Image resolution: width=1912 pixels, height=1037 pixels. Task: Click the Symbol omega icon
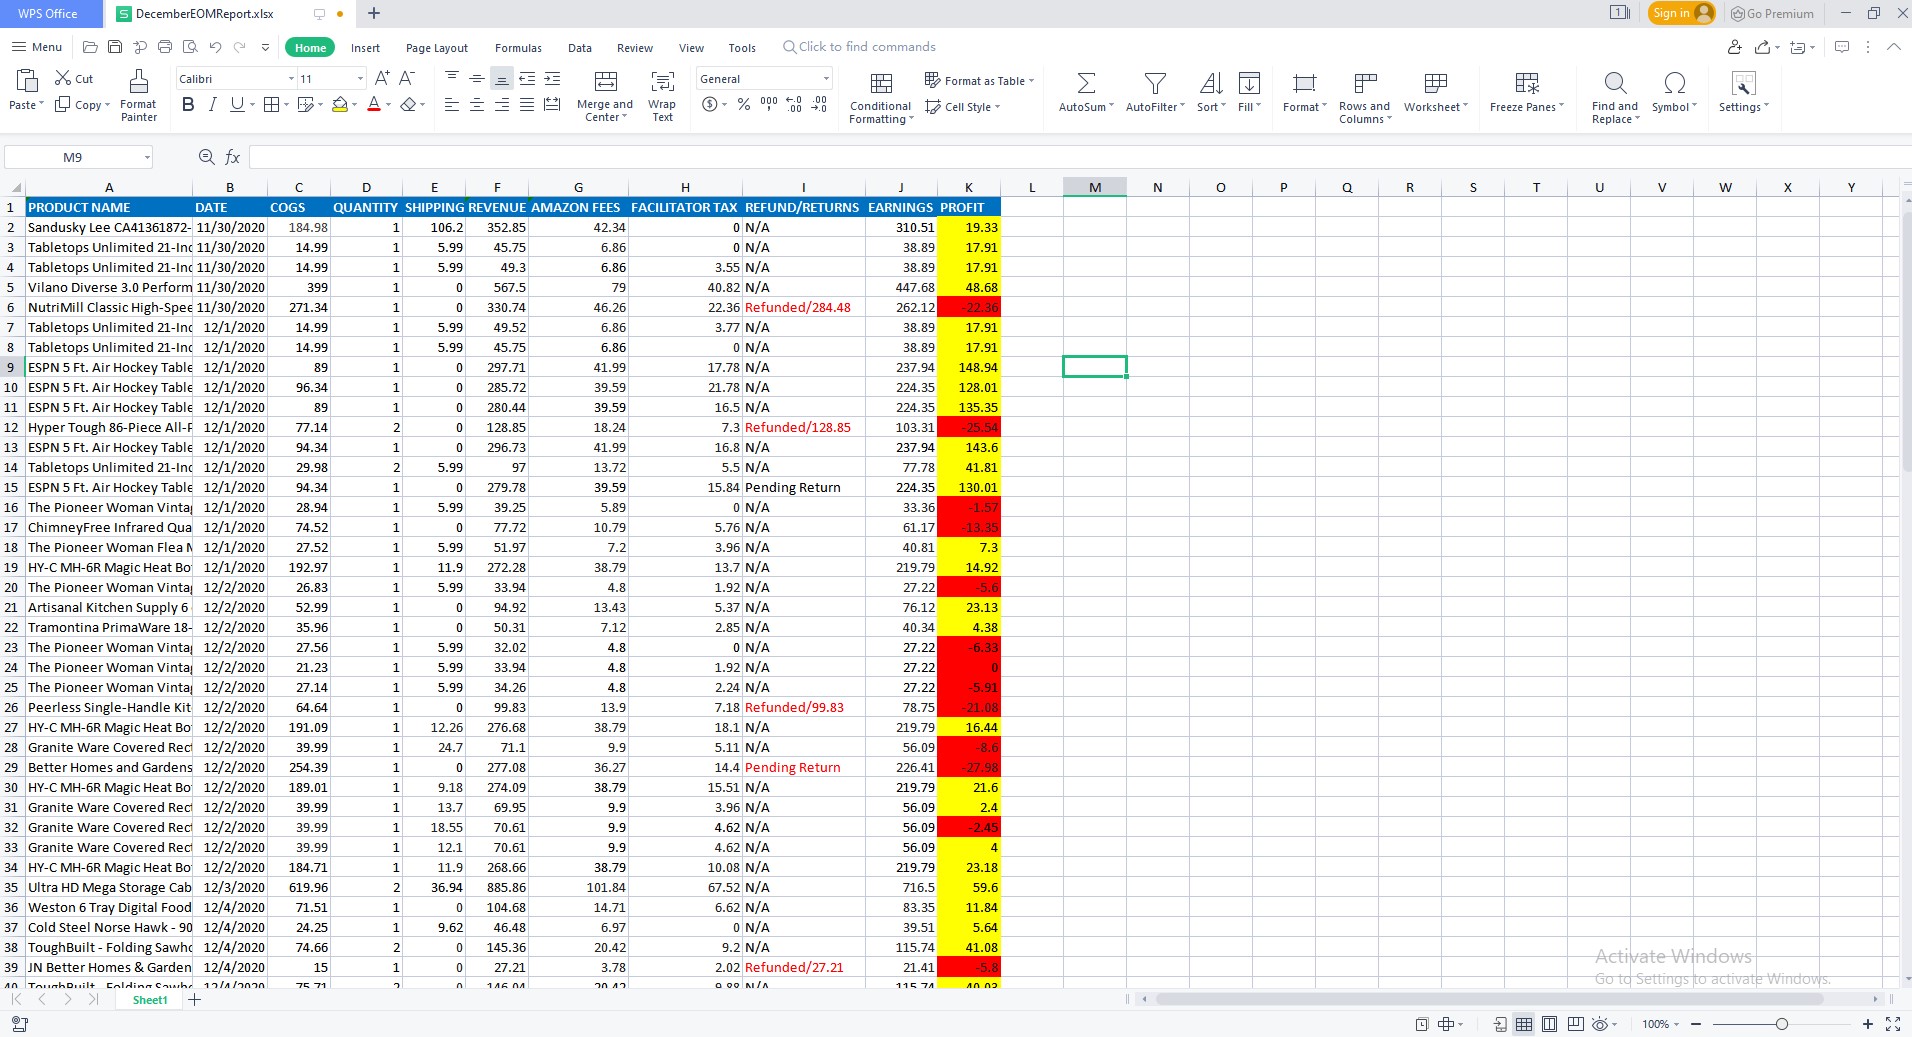tap(1675, 83)
